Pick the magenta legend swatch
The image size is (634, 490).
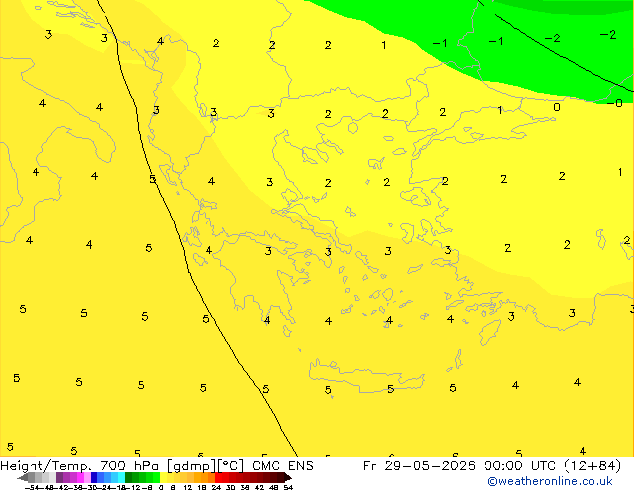80,477
